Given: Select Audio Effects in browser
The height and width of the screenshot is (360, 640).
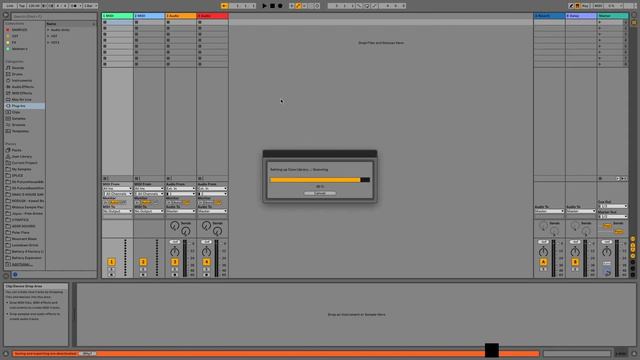Looking at the screenshot, I should point(22,87).
